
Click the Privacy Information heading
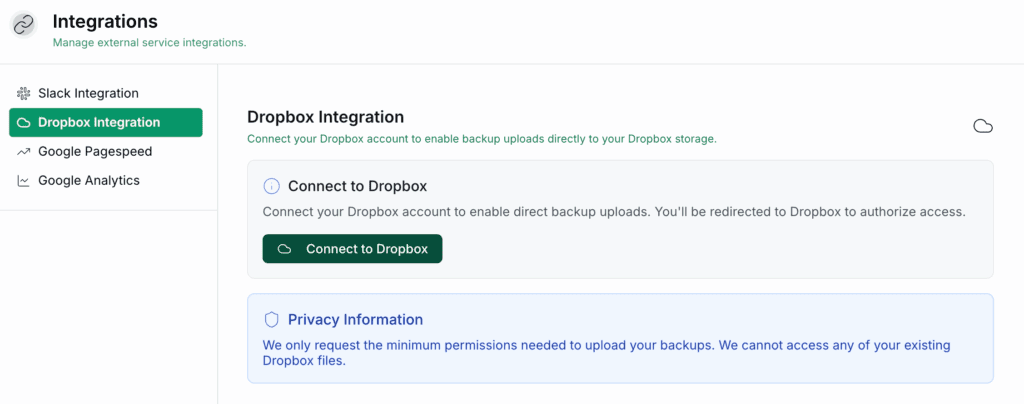[x=355, y=320]
